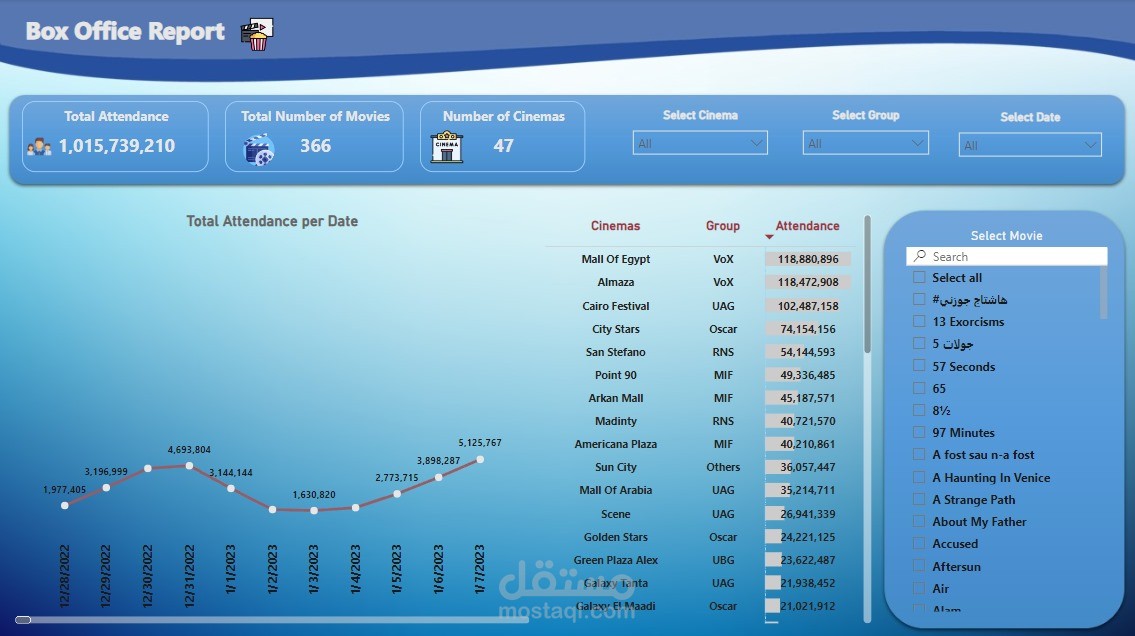Screen dimensions: 1135x636
Task: Click the Oscar group cell for City Stars
Action: (723, 329)
